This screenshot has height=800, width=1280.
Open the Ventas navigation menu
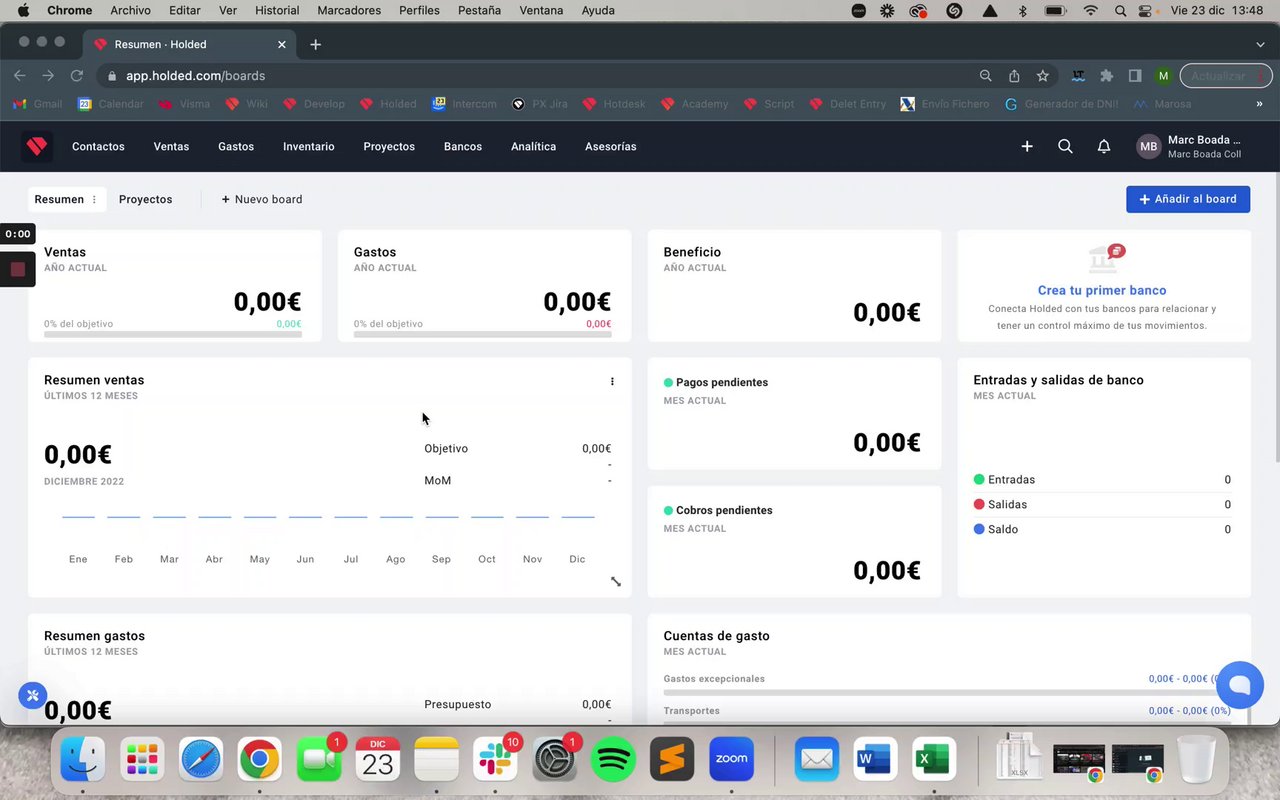click(x=171, y=147)
